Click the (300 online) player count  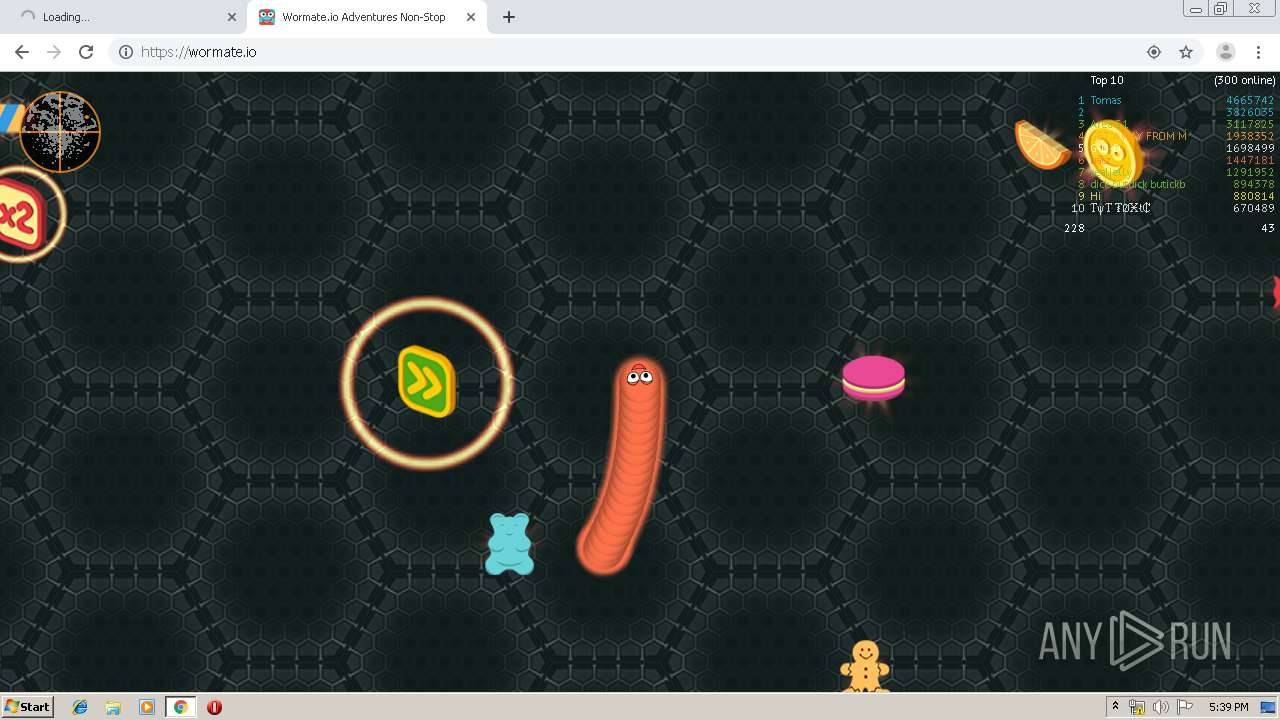pyautogui.click(x=1245, y=80)
